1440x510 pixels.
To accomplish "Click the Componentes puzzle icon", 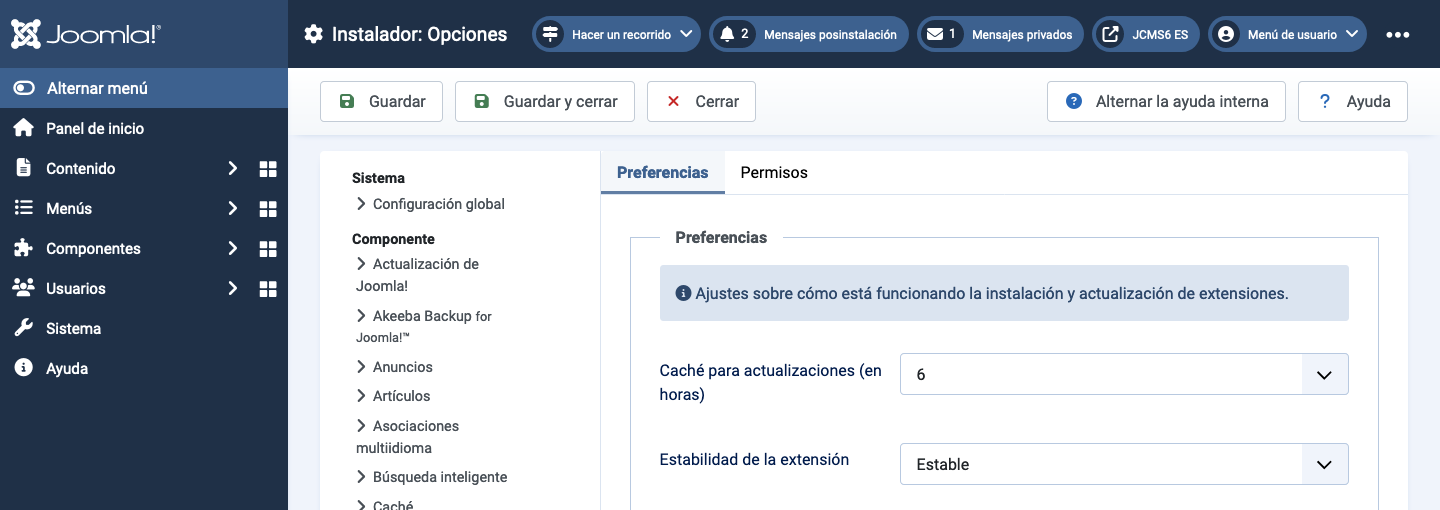I will [24, 248].
